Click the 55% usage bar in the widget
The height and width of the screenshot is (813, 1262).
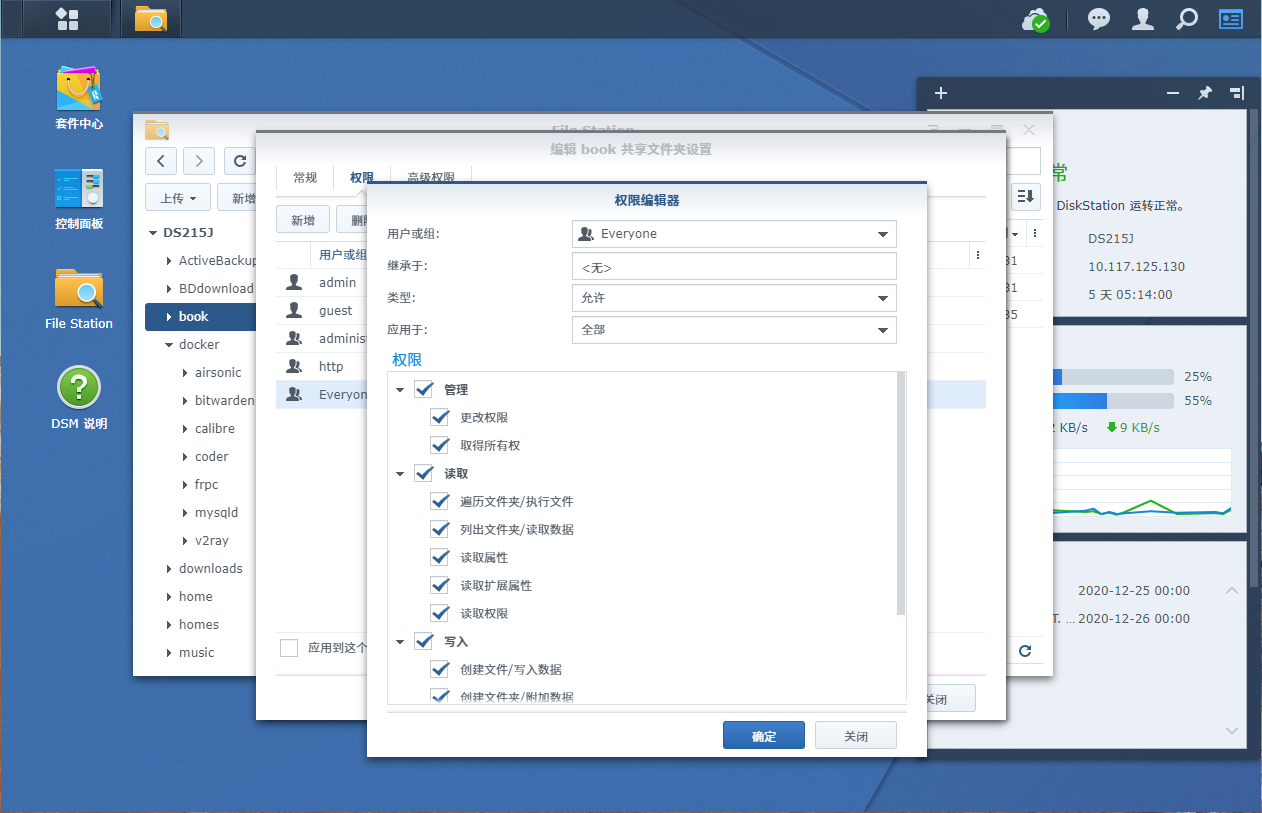click(1111, 401)
